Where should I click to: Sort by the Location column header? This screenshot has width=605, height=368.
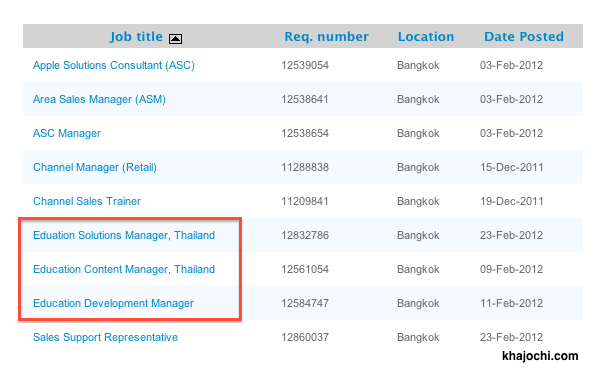(426, 37)
